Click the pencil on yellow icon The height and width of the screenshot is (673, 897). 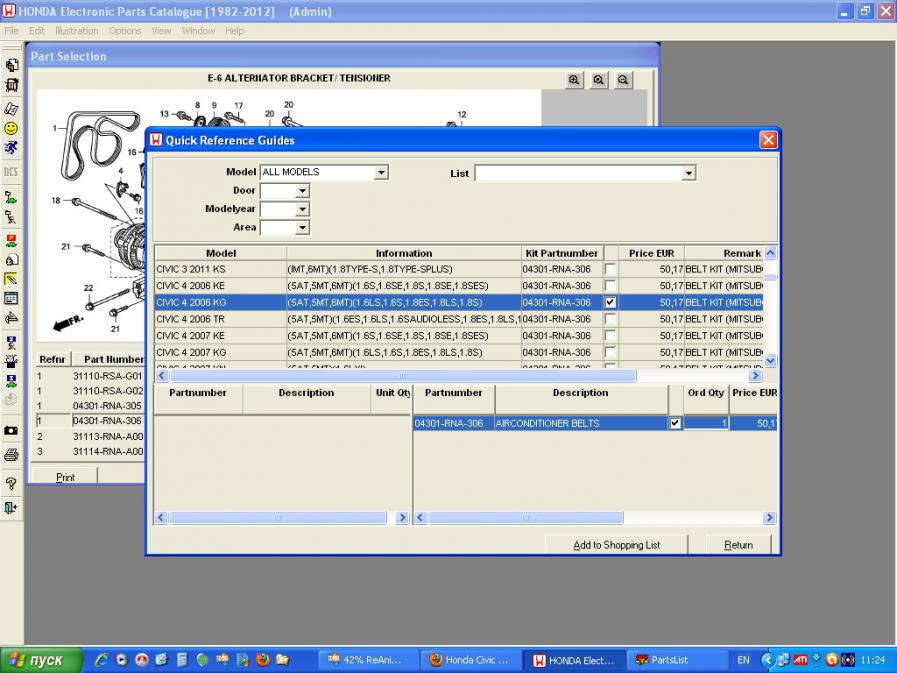(x=11, y=279)
